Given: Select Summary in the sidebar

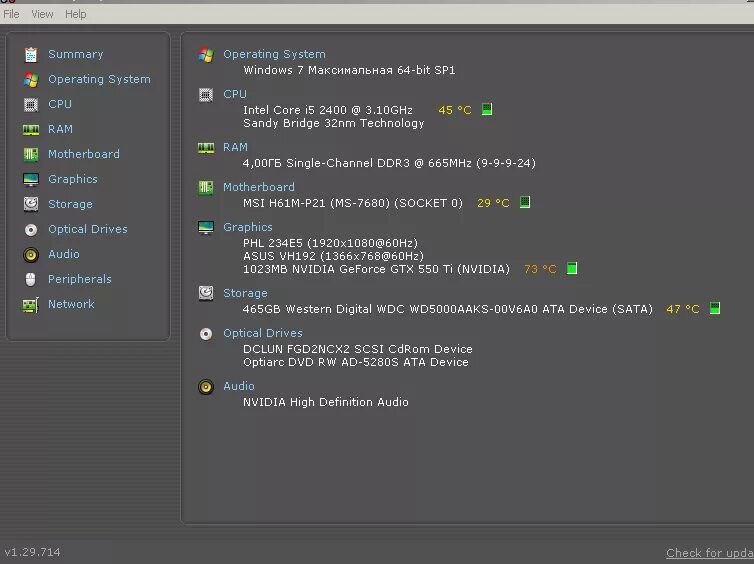Looking at the screenshot, I should [75, 54].
